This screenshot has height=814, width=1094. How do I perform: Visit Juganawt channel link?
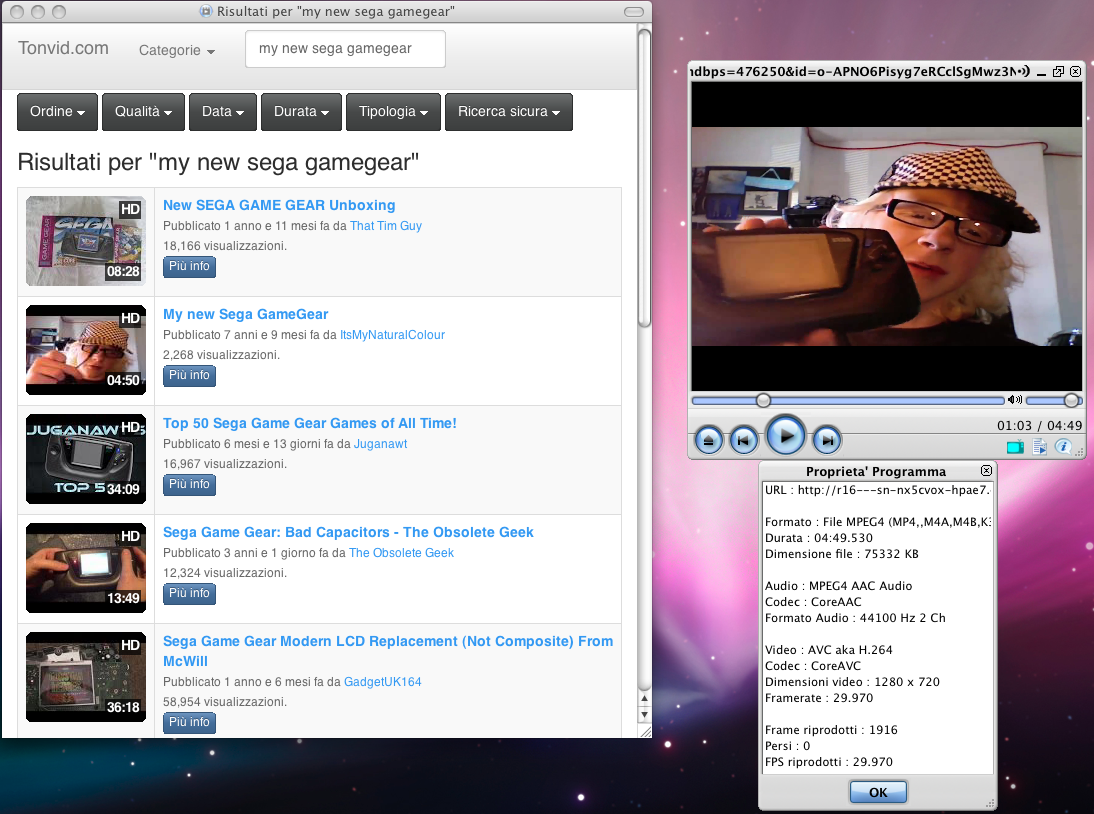coord(380,444)
